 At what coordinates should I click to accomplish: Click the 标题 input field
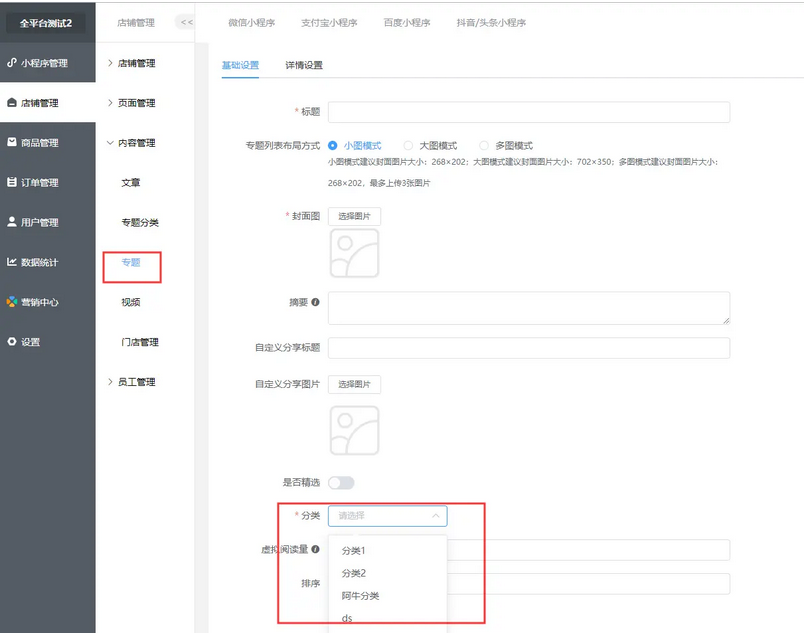(x=529, y=112)
